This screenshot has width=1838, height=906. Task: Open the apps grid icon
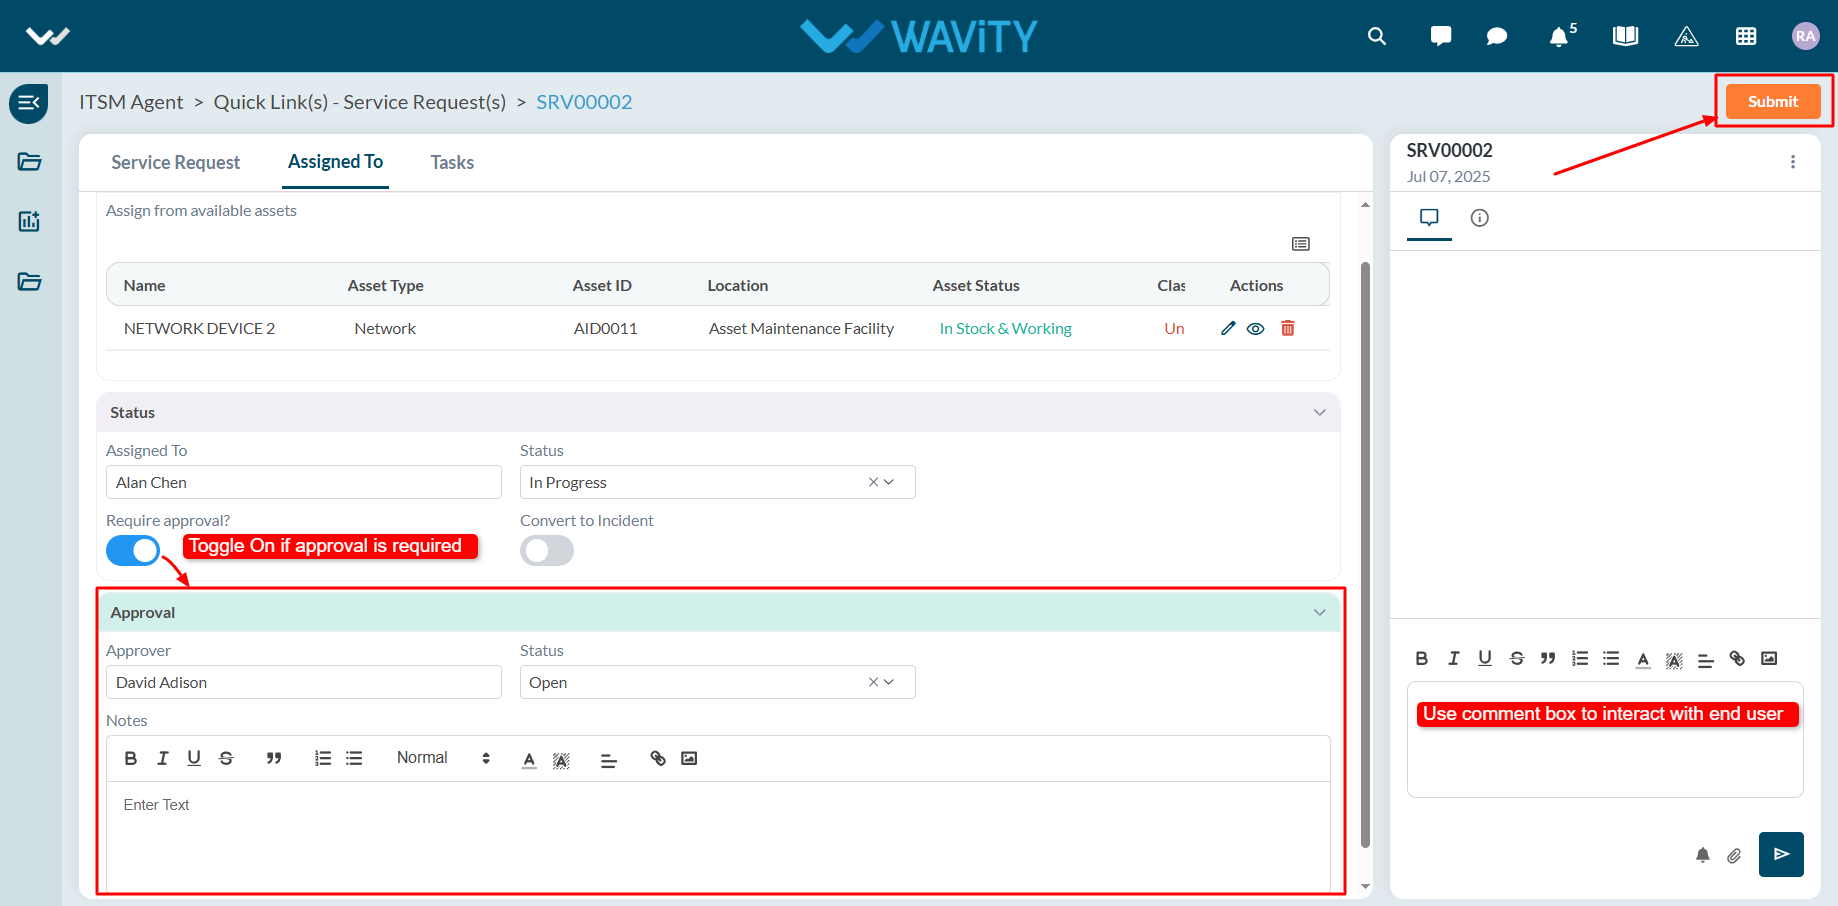tap(1746, 36)
